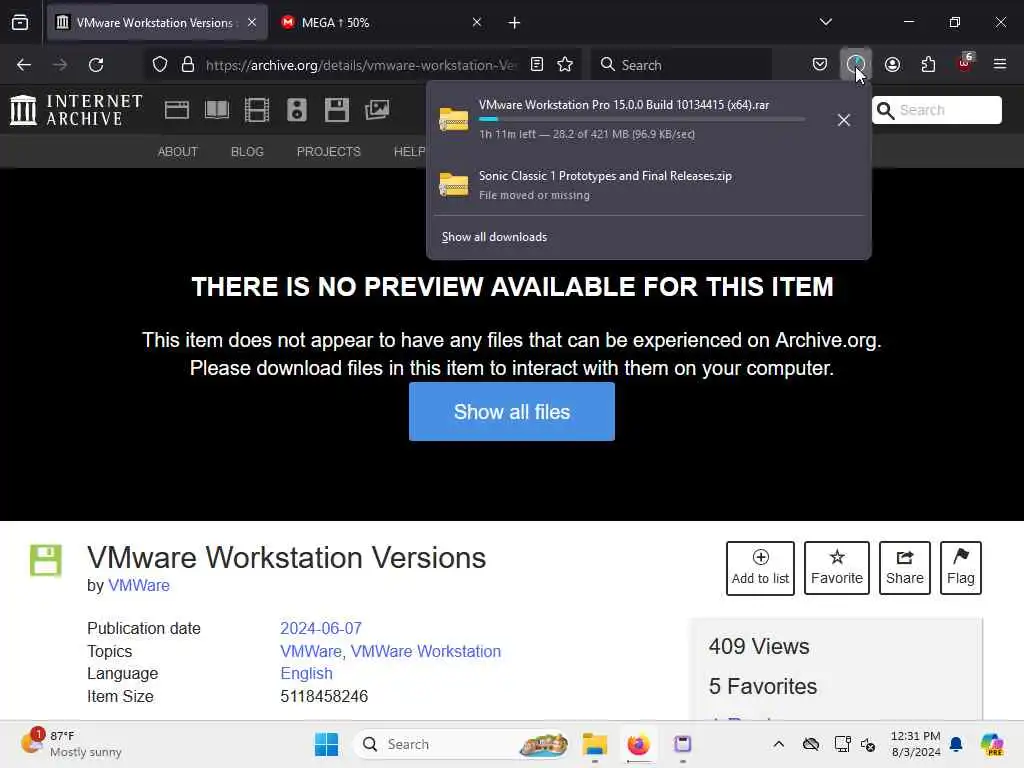Click the site security padlock icon
Image resolution: width=1024 pixels, height=768 pixels.
188,65
